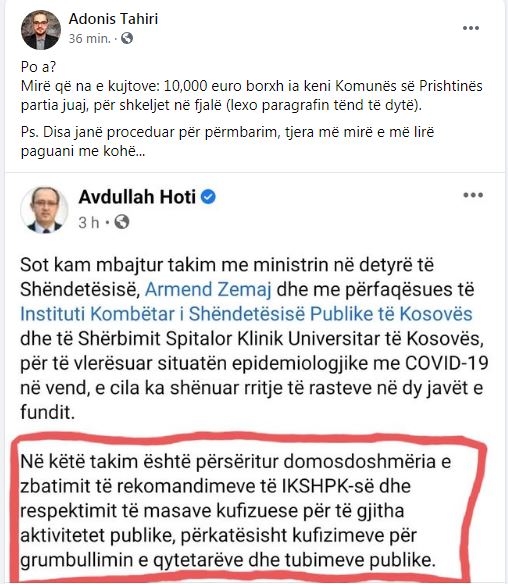
Task: Open Avdullah Hoti's profile picture
Action: click(44, 210)
